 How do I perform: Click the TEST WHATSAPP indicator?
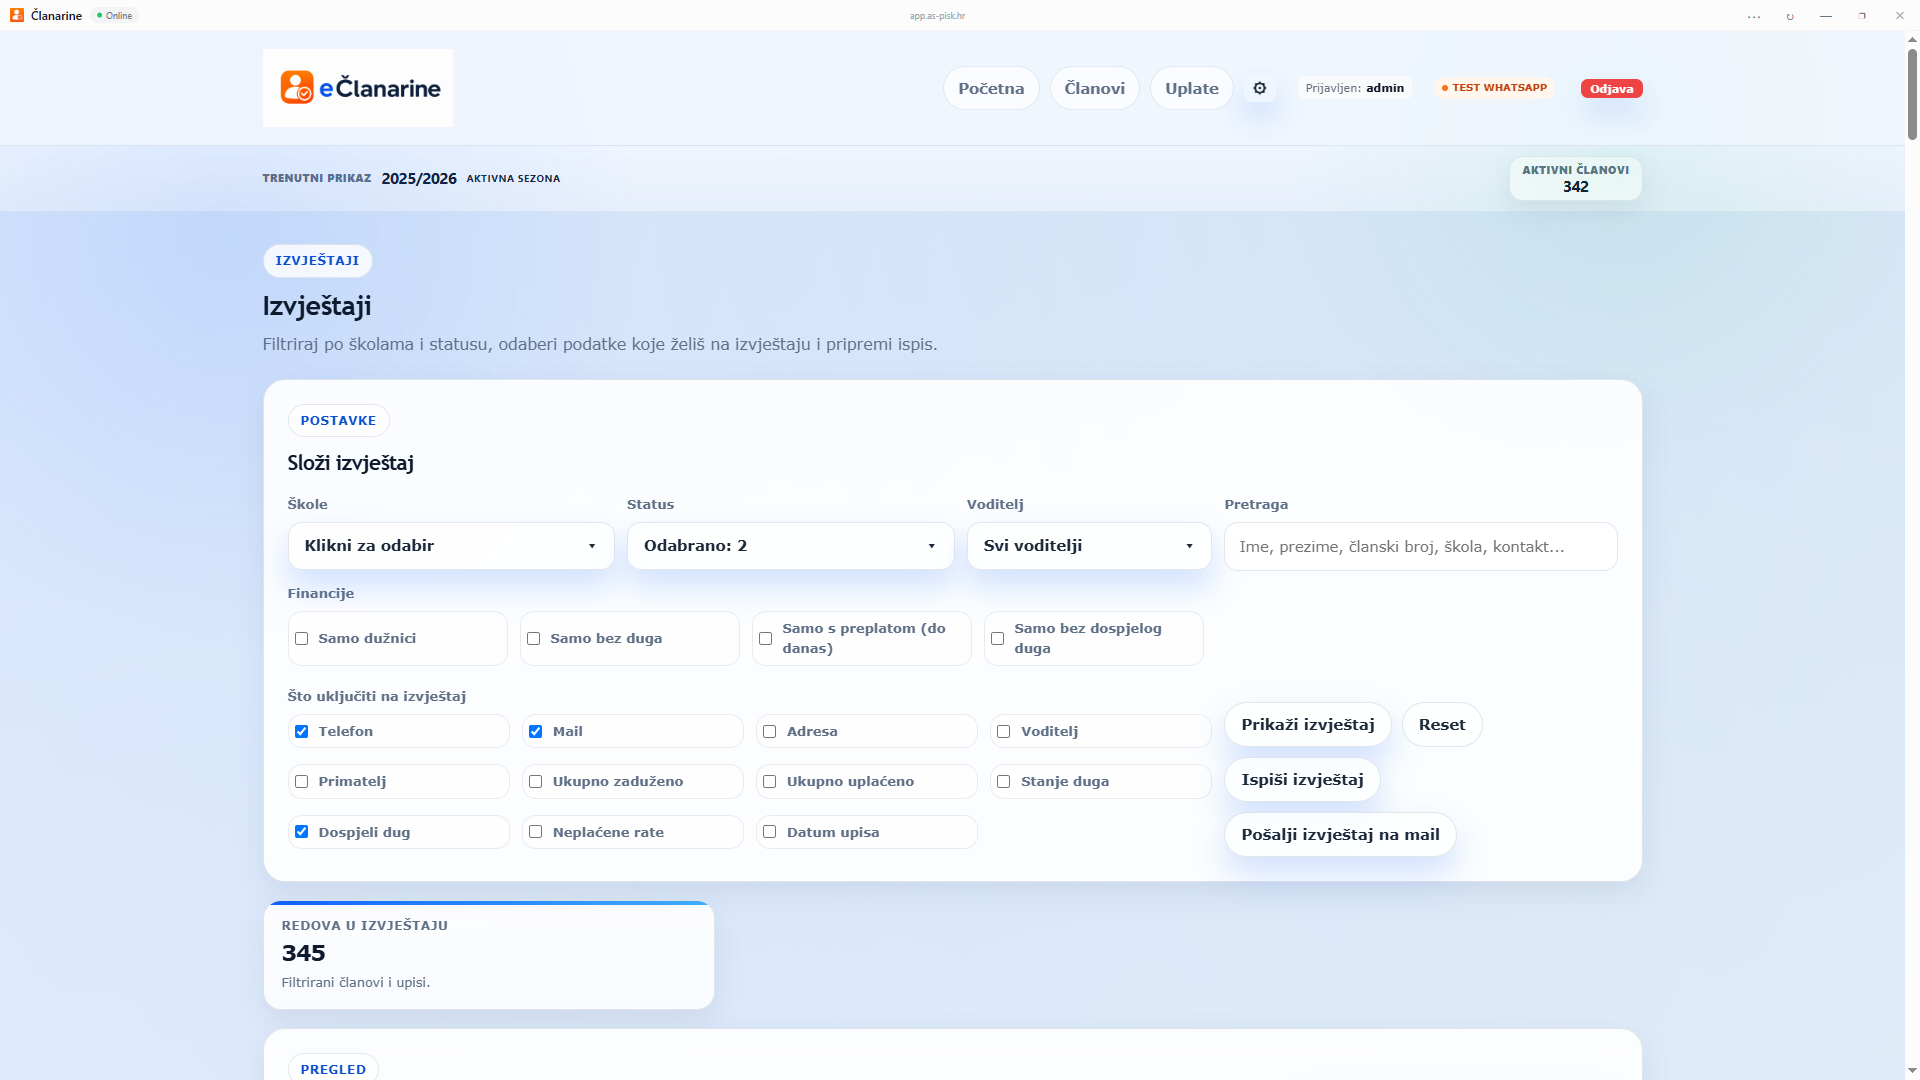1494,88
